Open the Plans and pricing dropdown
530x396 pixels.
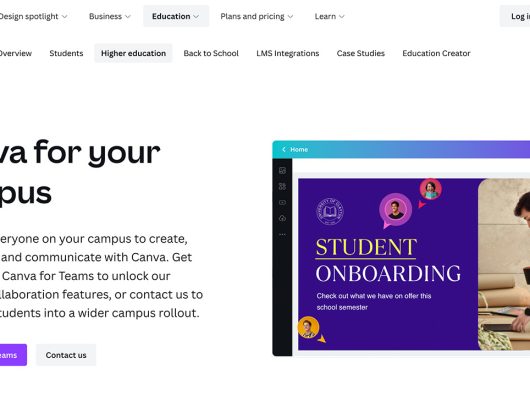pos(257,16)
